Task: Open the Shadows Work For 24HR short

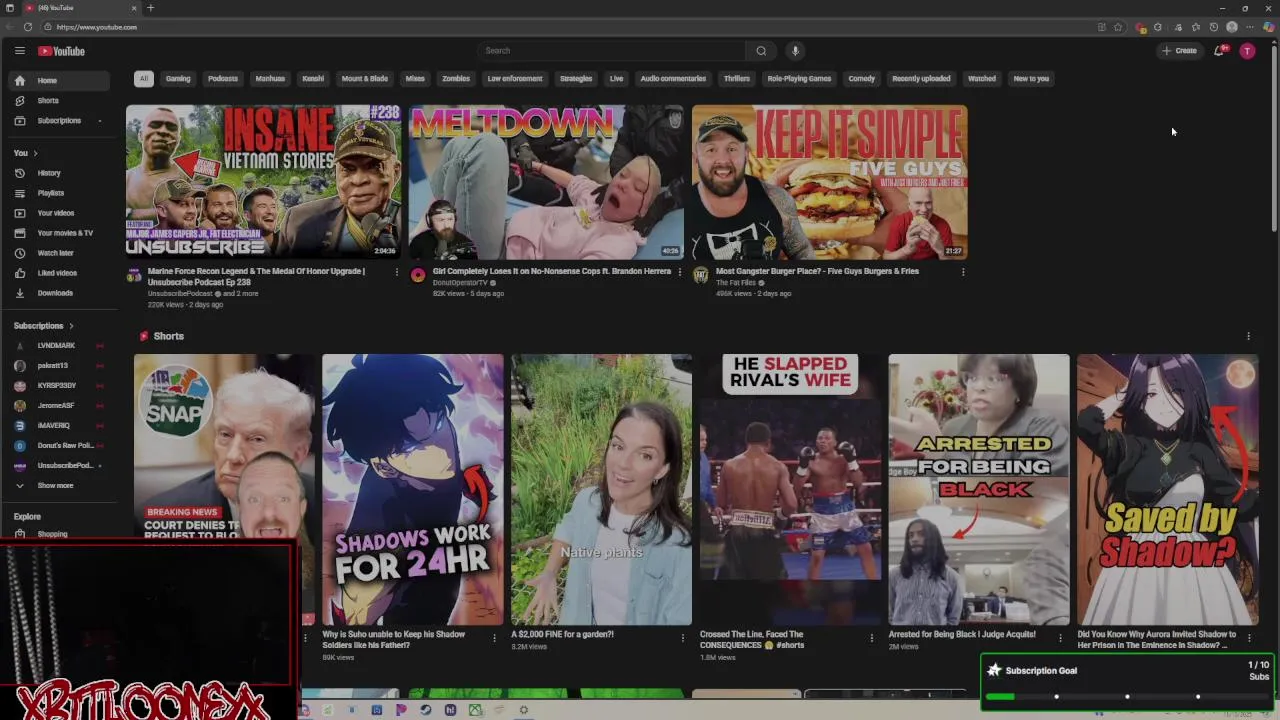Action: (x=413, y=490)
